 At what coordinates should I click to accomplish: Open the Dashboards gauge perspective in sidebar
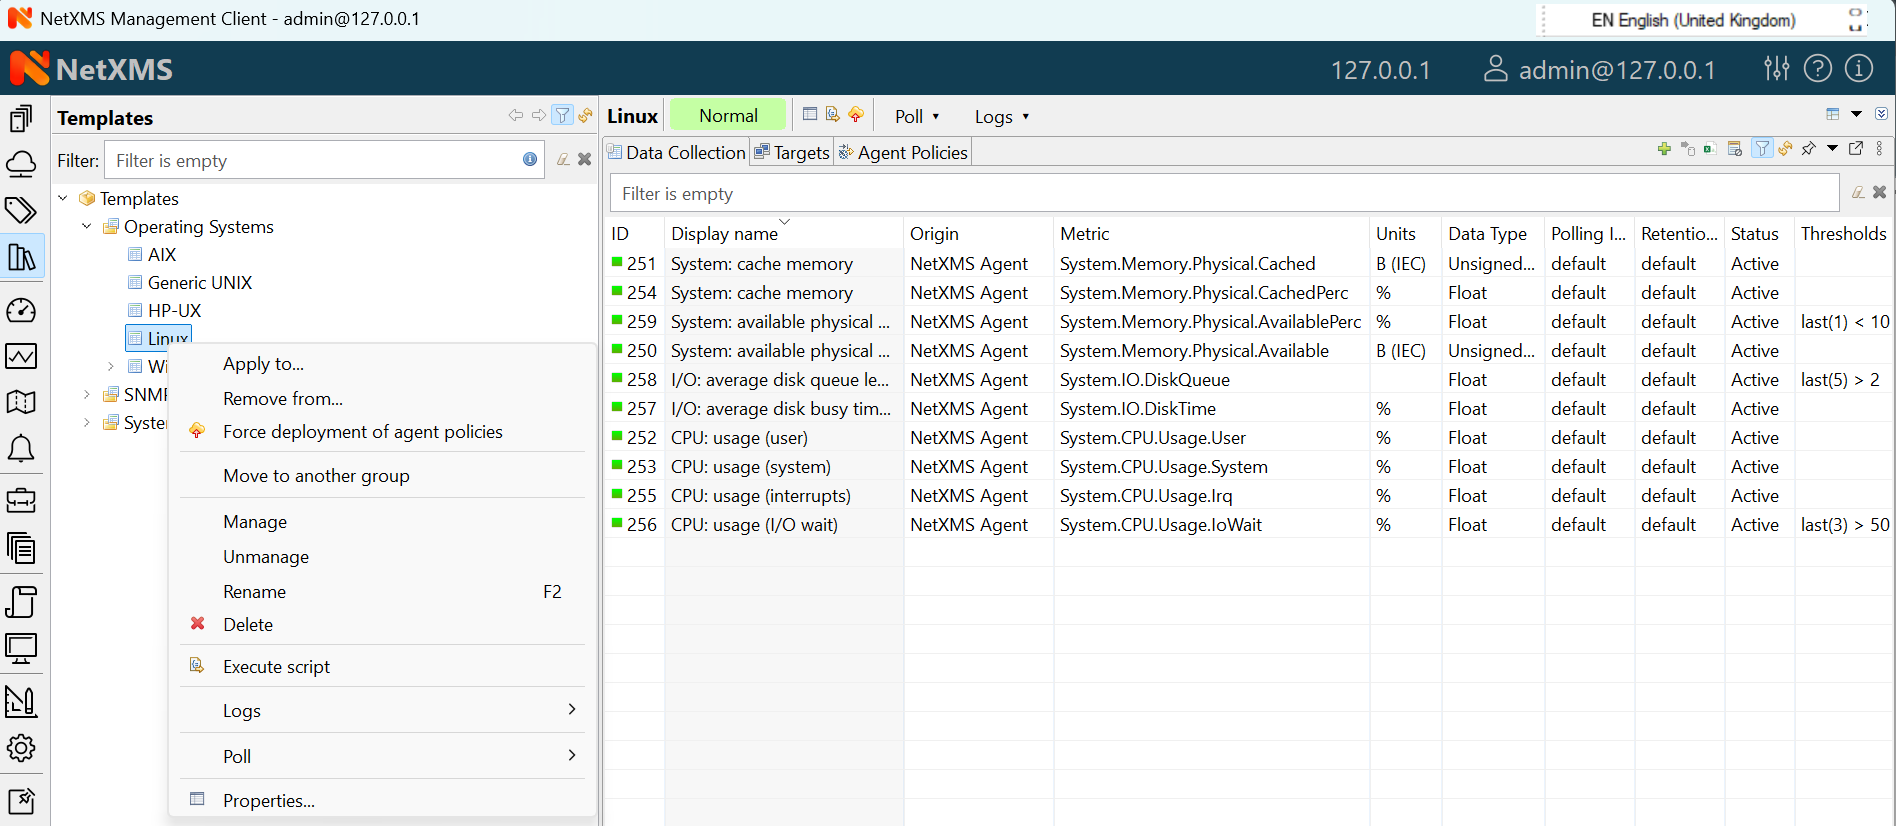pos(21,310)
